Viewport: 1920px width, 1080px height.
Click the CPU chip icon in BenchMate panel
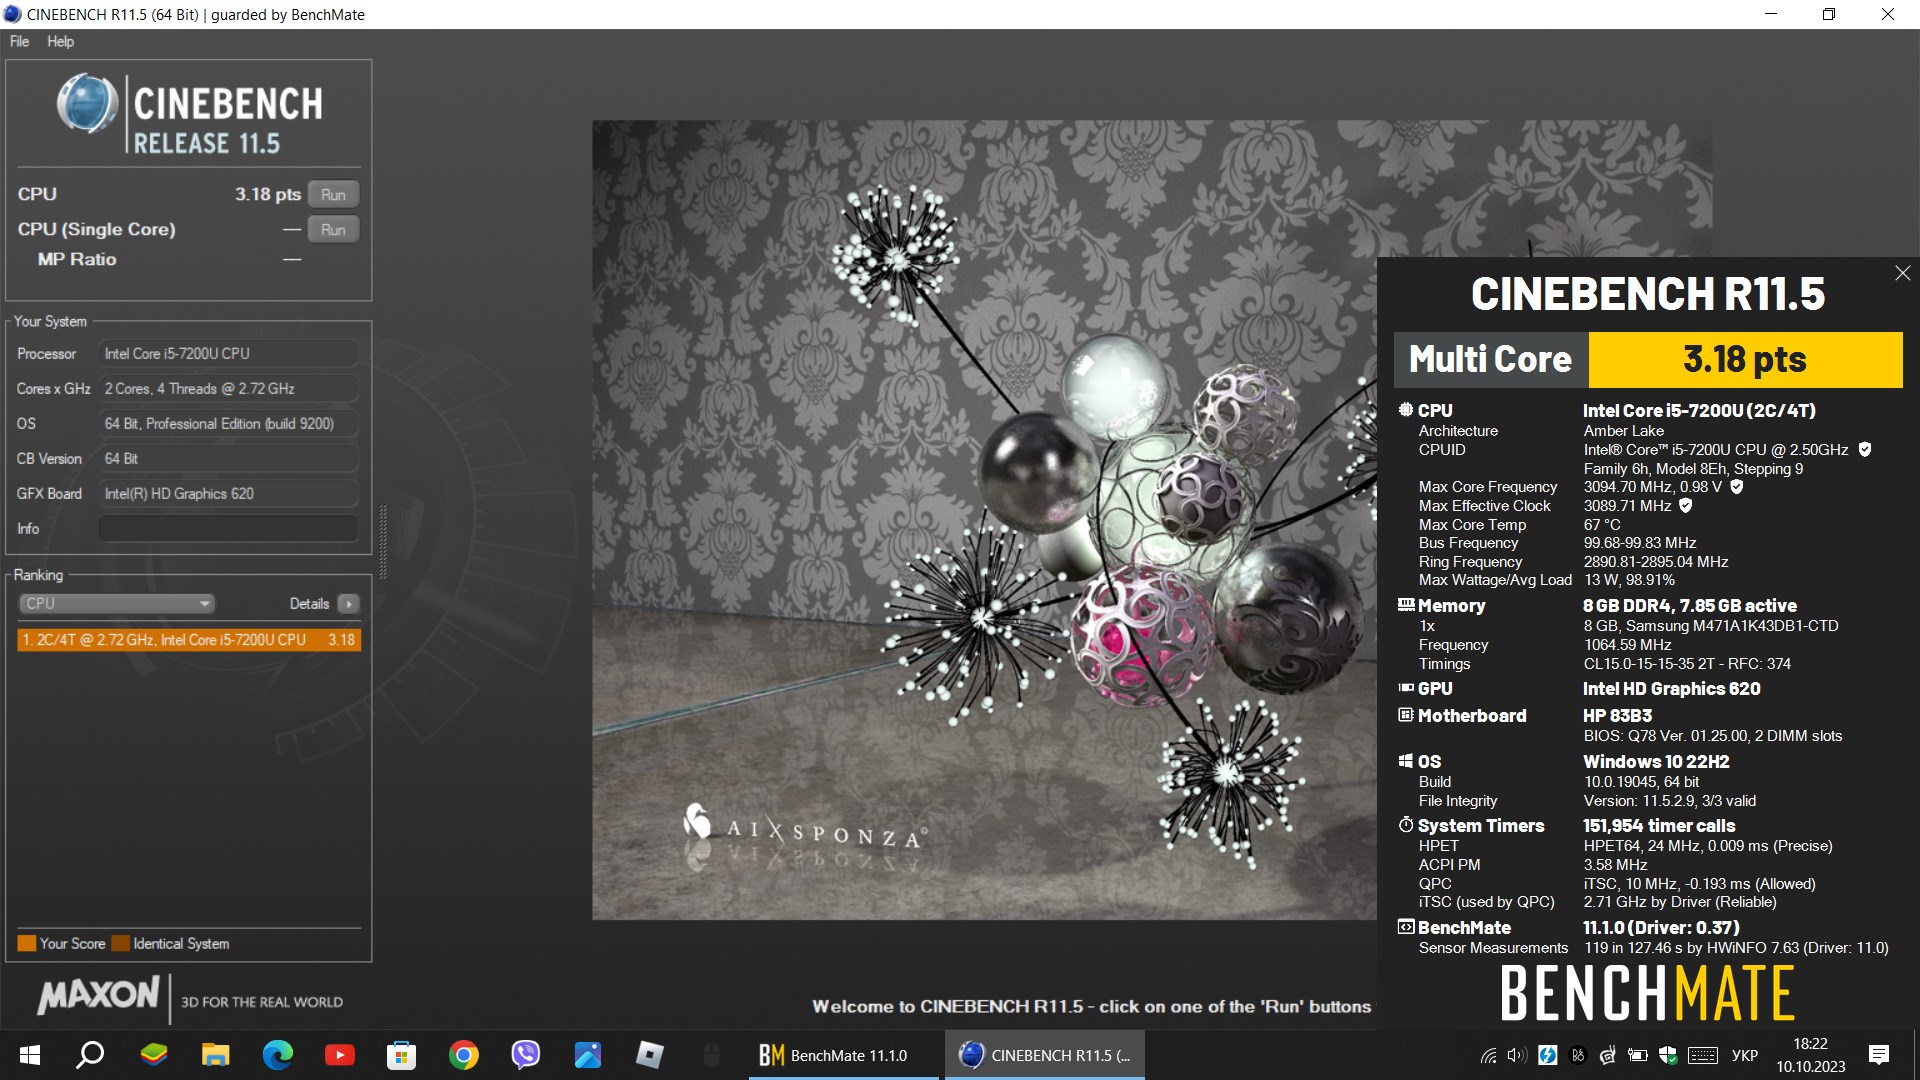(x=1406, y=410)
